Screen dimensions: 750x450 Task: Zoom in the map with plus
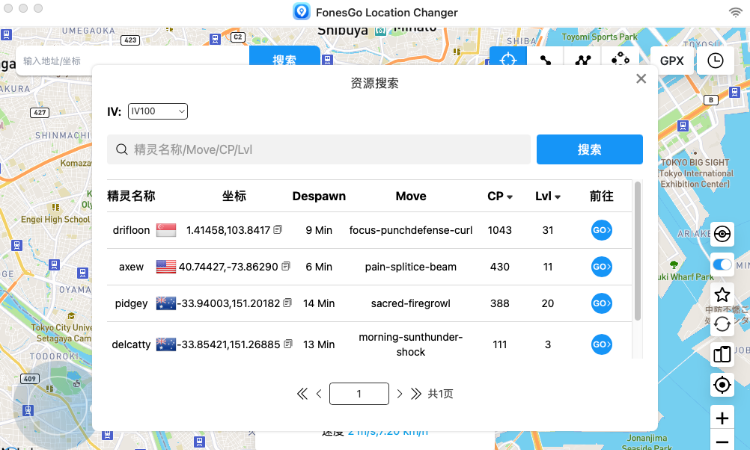(x=722, y=418)
